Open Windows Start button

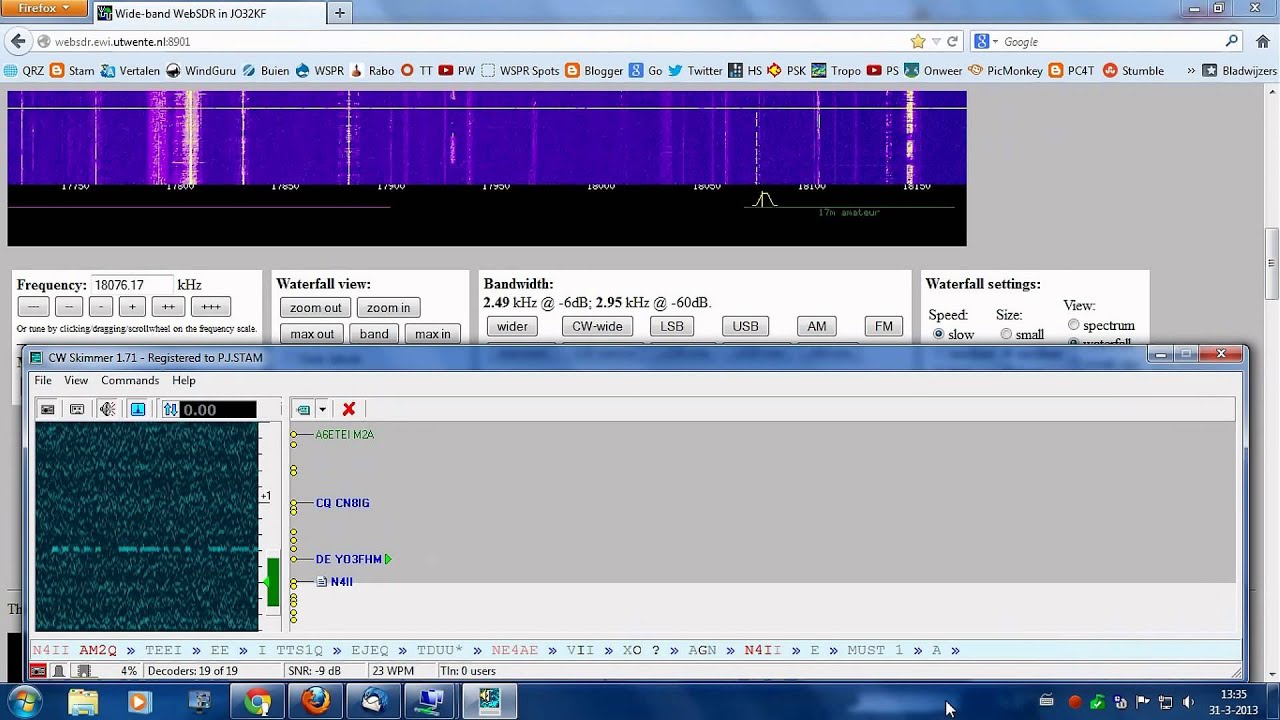23,702
